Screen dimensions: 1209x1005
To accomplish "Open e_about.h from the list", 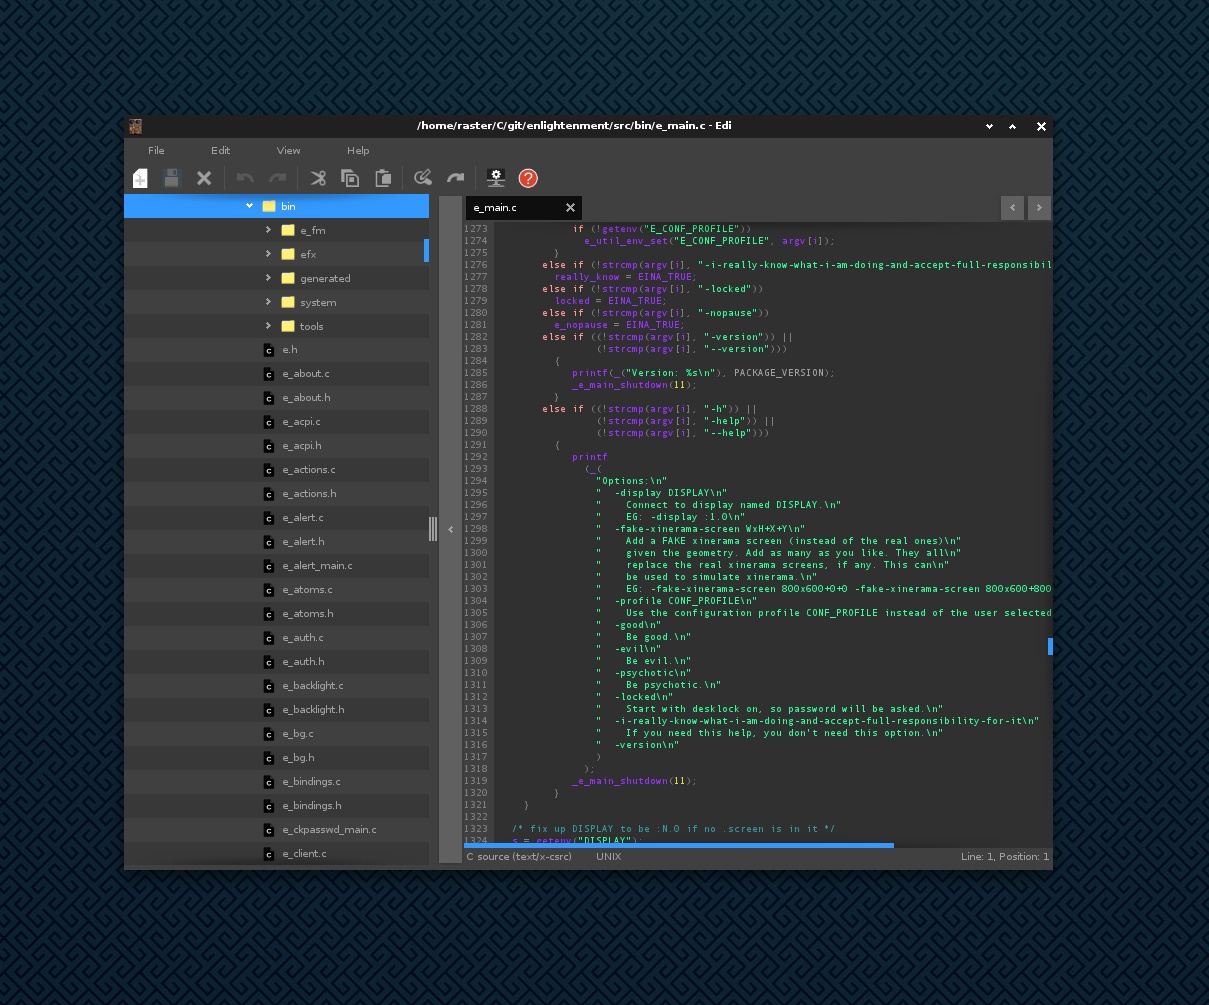I will (x=276, y=398).
